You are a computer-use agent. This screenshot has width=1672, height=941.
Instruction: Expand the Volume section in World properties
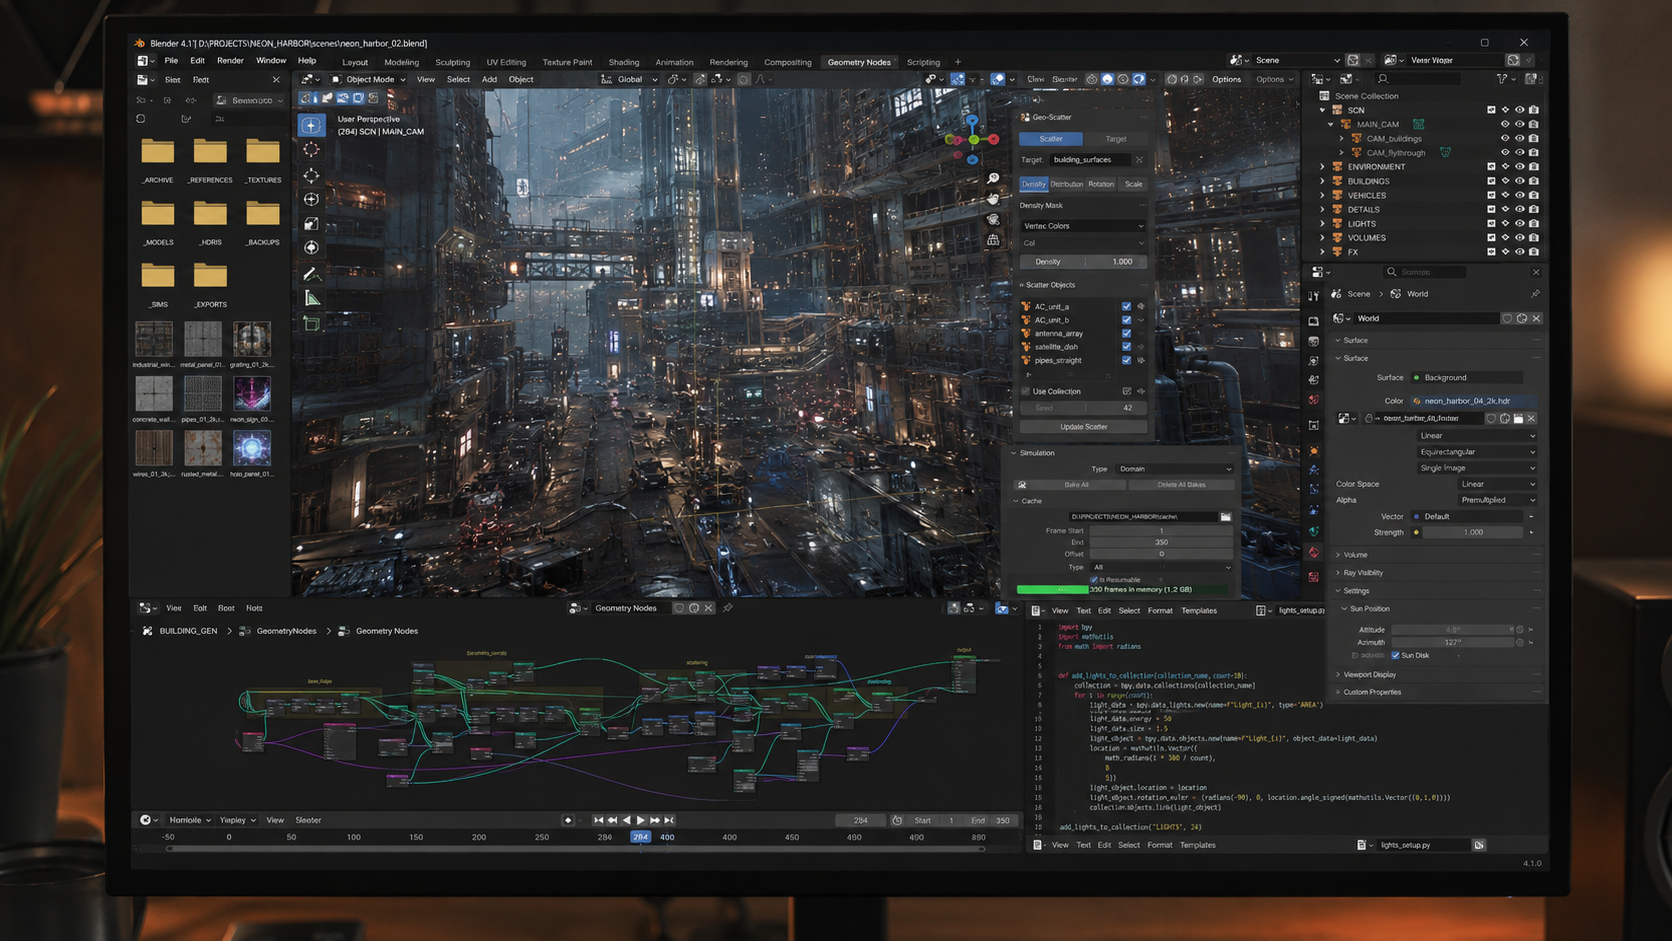point(1355,555)
